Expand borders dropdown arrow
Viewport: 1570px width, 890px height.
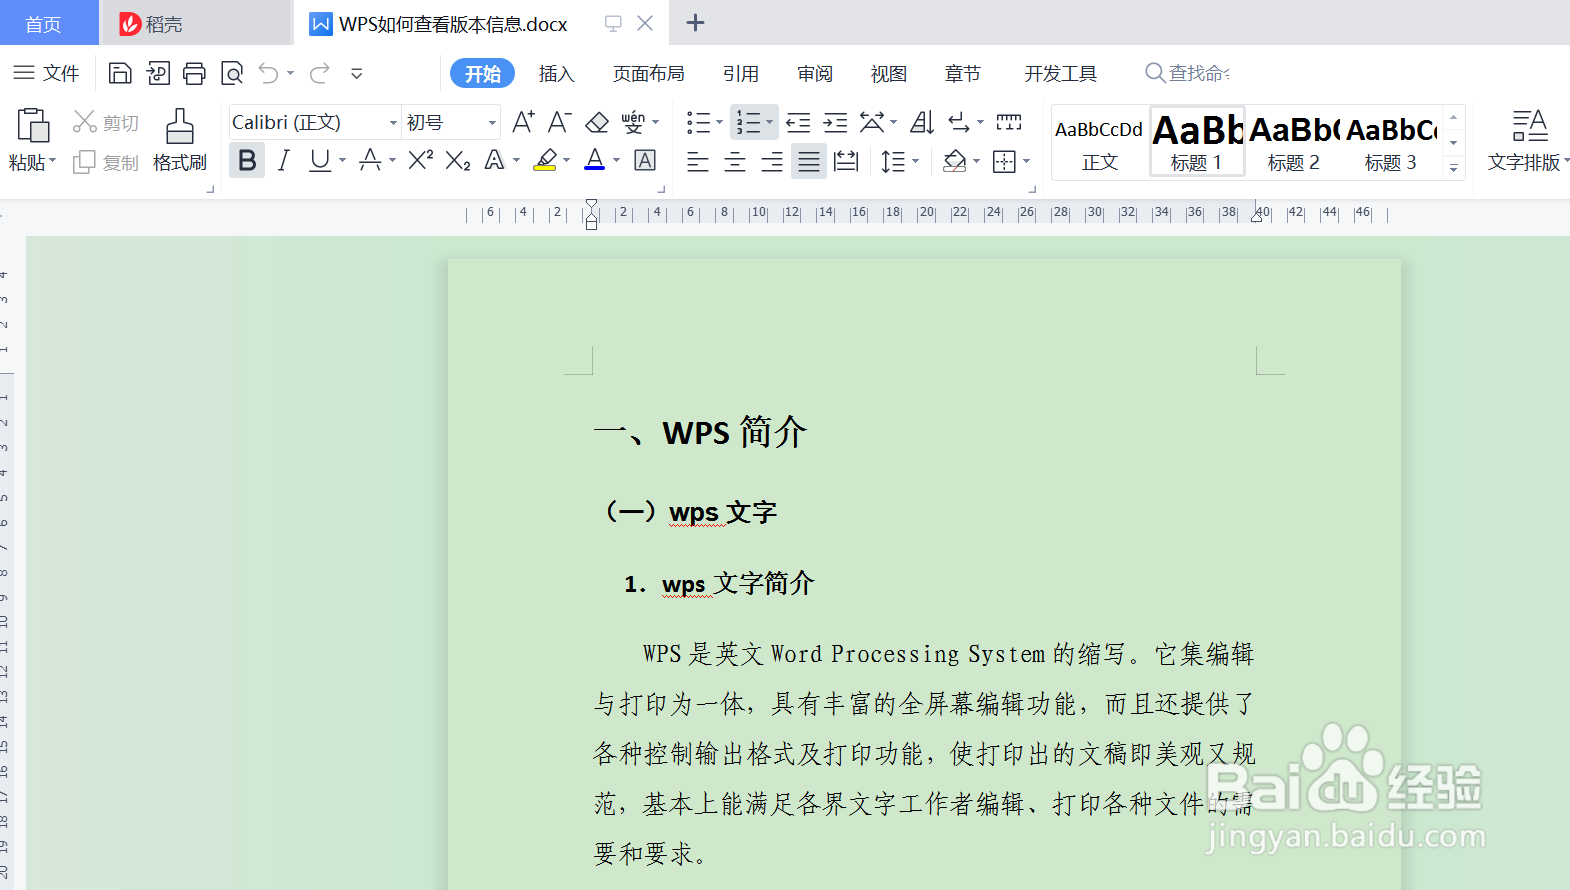(x=1026, y=161)
